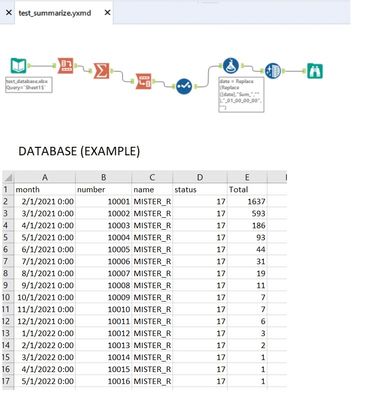Click the cell '12/1/2021 0:00'
Image resolution: width=375 pixels, height=400 pixels.
45,321
